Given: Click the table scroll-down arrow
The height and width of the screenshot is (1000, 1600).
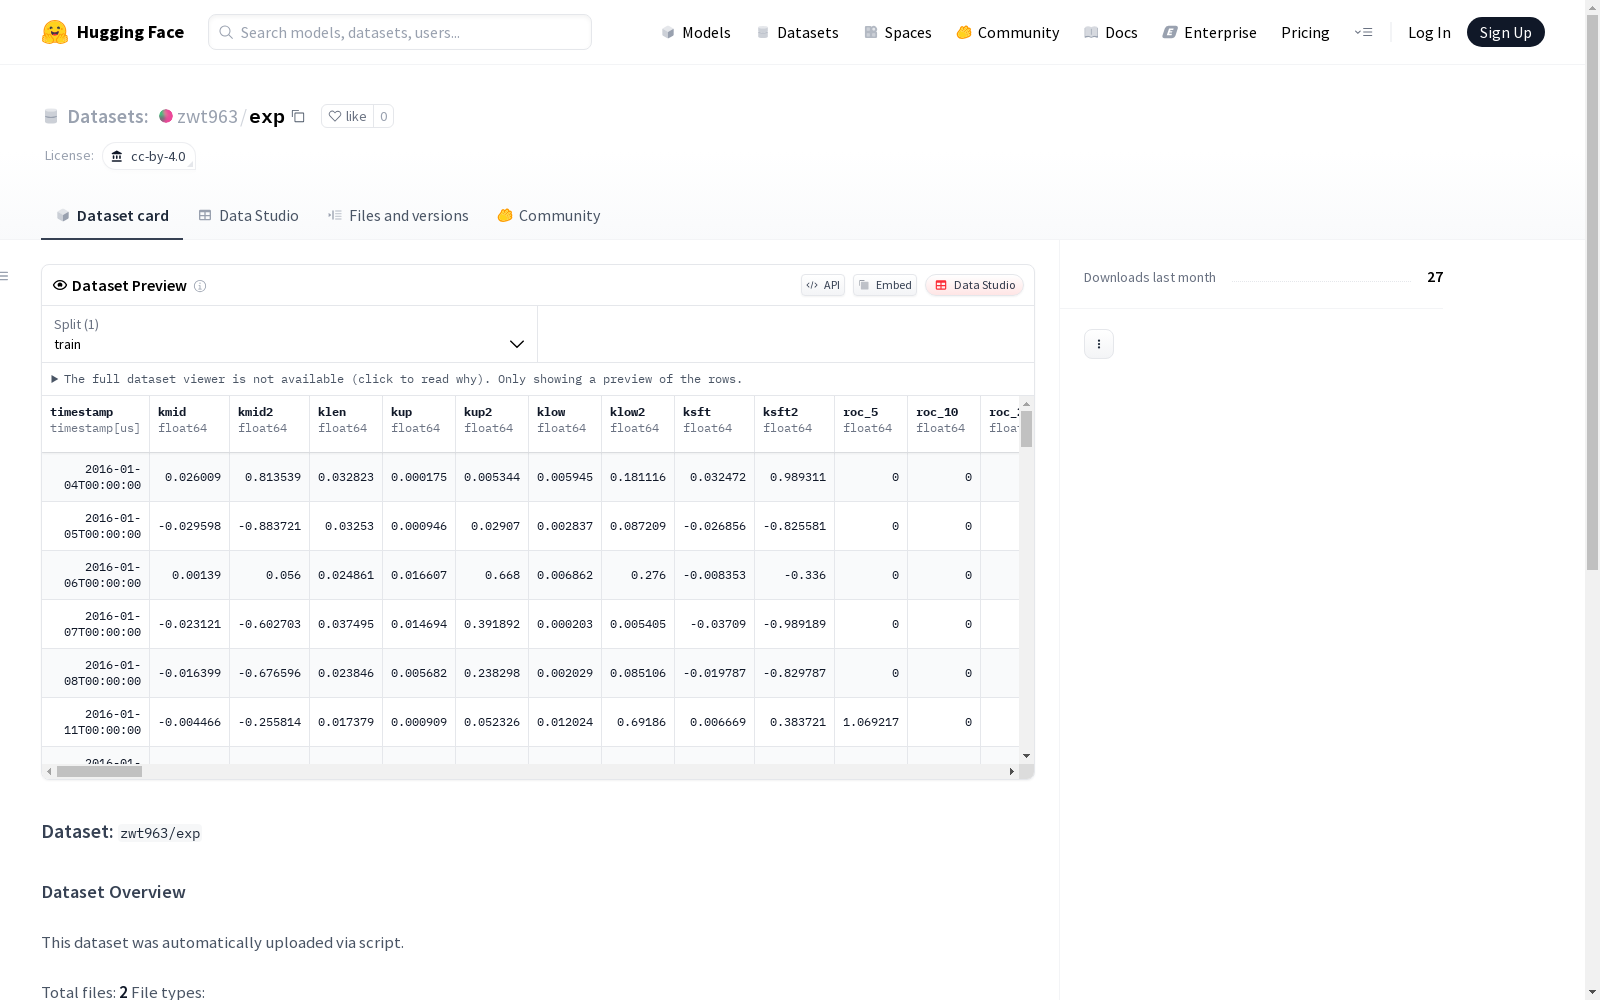Looking at the screenshot, I should coord(1026,756).
